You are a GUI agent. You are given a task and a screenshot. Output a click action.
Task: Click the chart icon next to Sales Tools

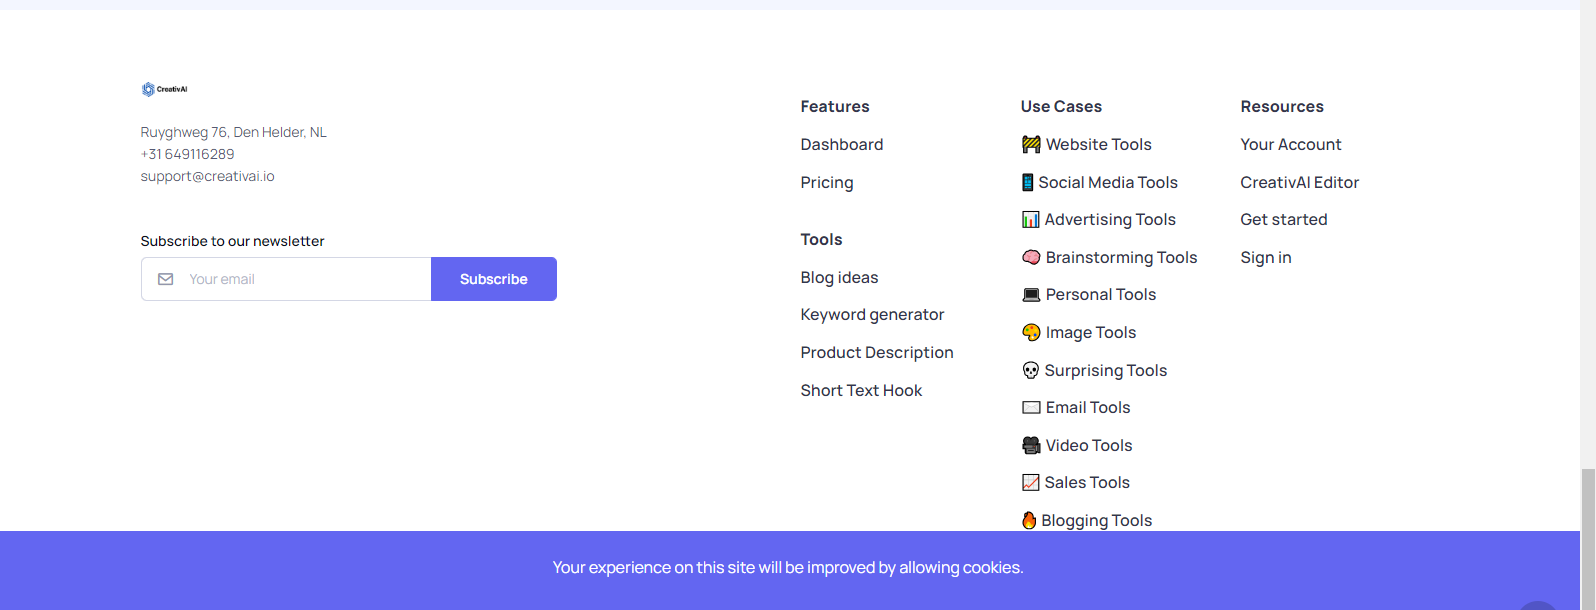pos(1030,482)
